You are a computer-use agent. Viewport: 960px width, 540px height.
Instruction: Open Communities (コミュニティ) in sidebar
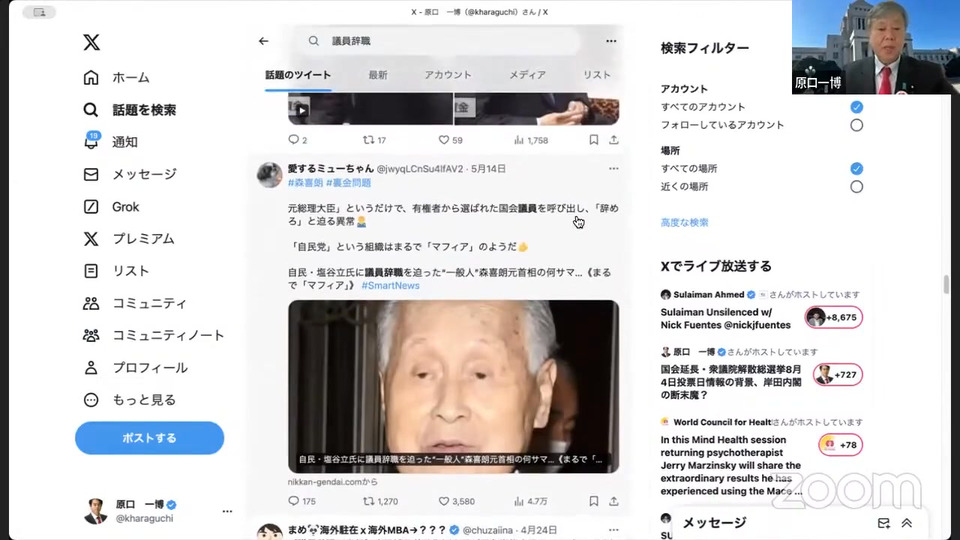[x=135, y=303]
